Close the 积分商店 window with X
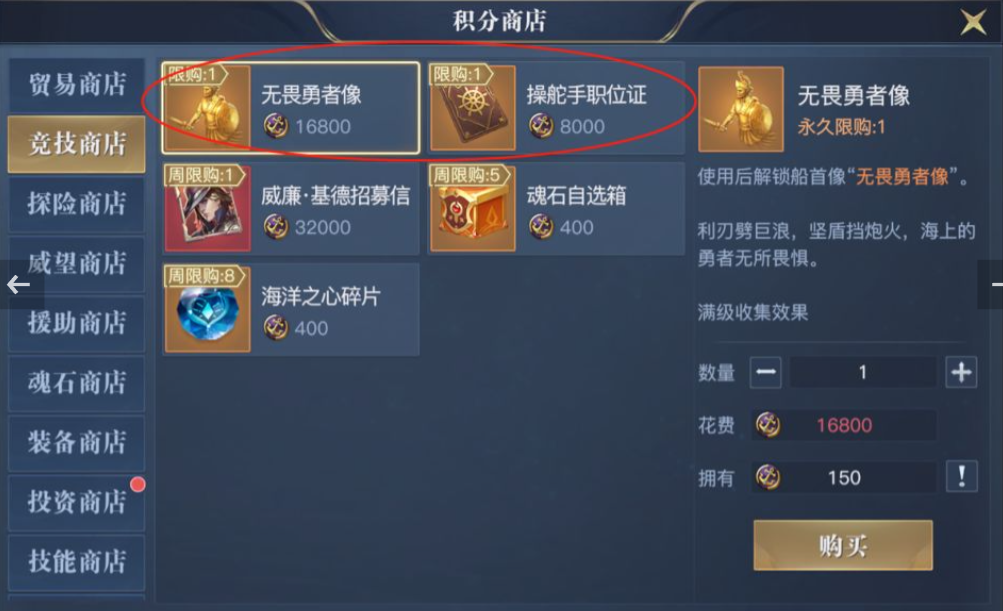Image resolution: width=1003 pixels, height=611 pixels. [973, 22]
